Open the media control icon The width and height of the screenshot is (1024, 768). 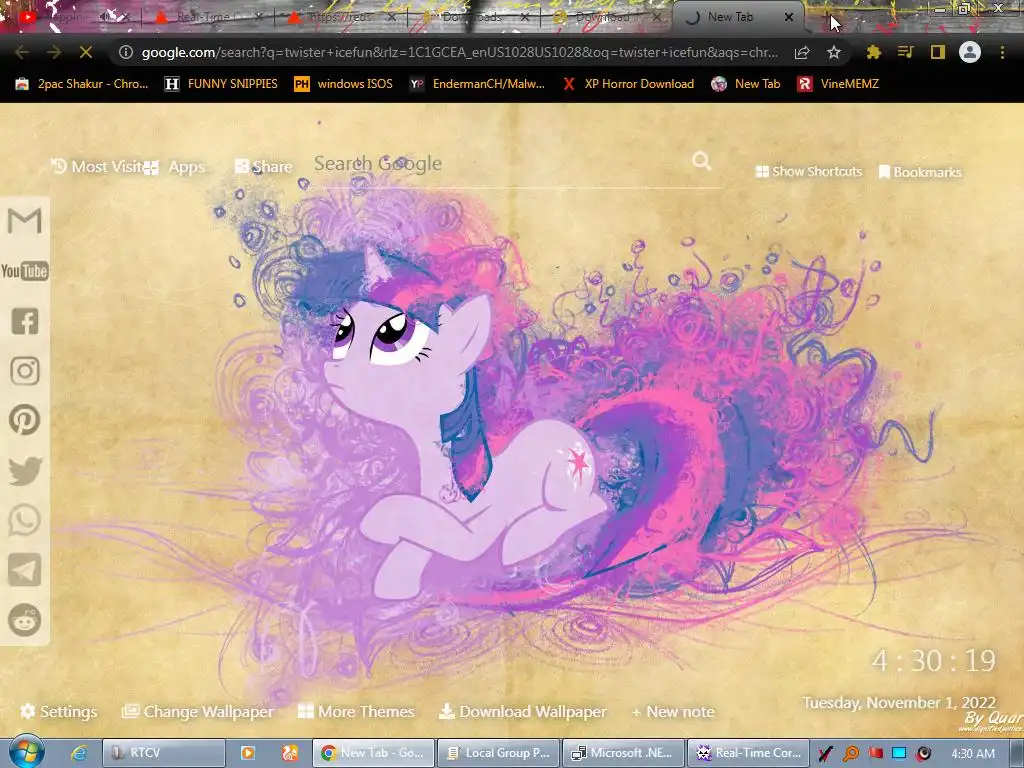[x=905, y=52]
